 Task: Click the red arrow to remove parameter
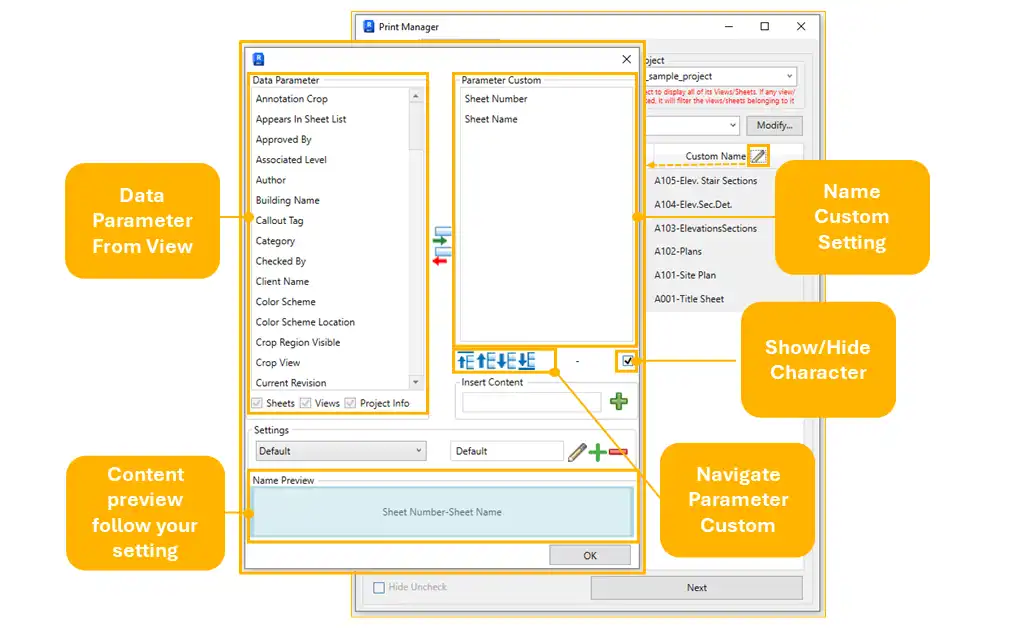pyautogui.click(x=441, y=259)
